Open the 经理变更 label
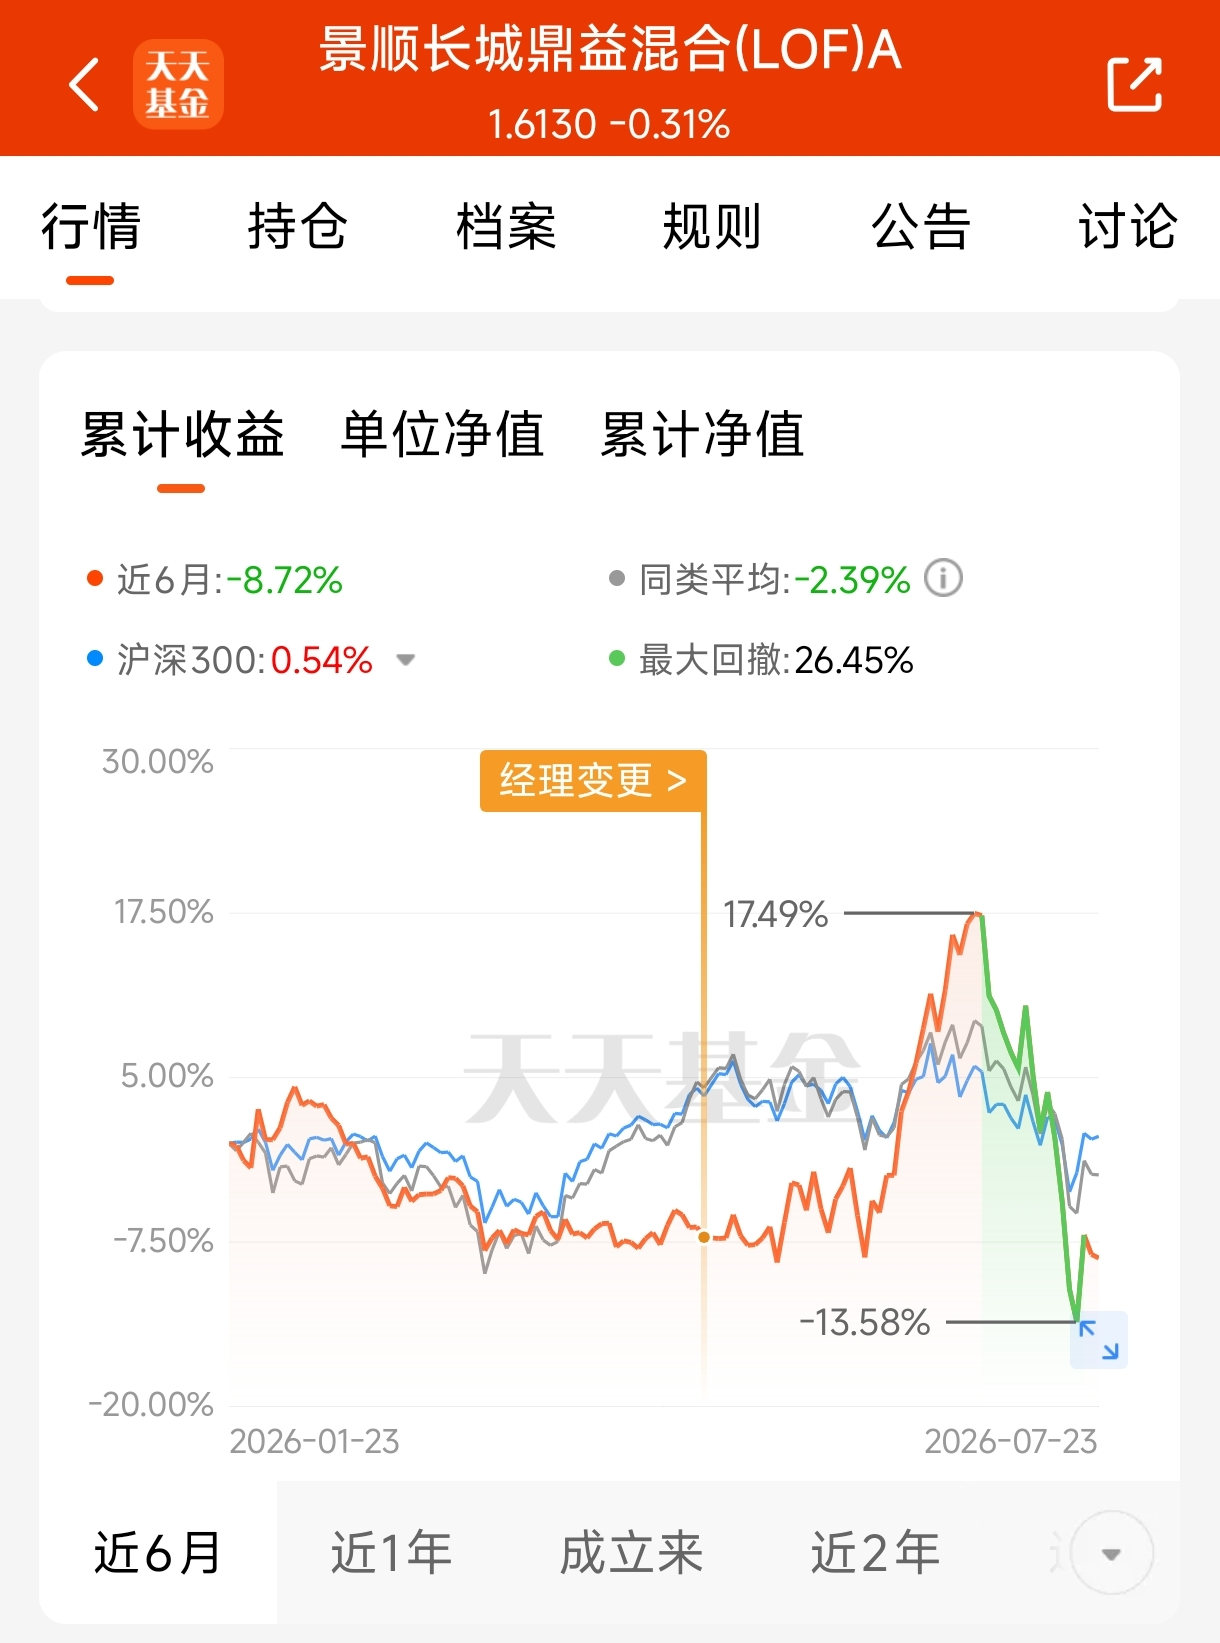The height and width of the screenshot is (1643, 1220). pyautogui.click(x=593, y=781)
